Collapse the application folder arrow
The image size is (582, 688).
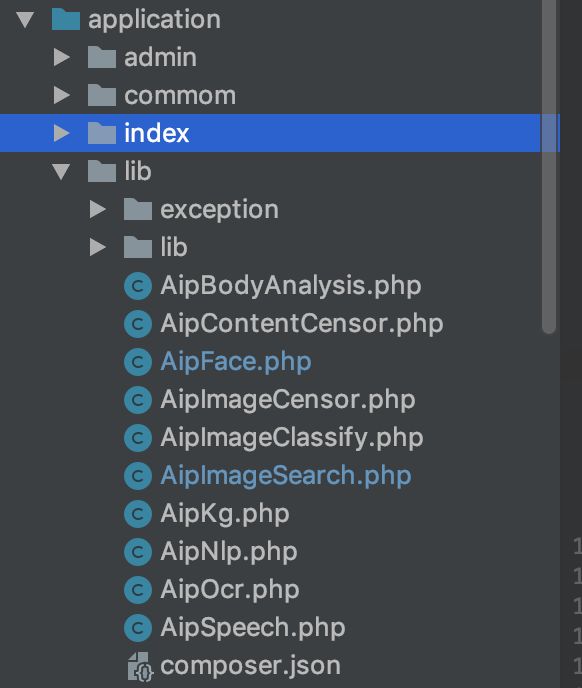click(25, 20)
